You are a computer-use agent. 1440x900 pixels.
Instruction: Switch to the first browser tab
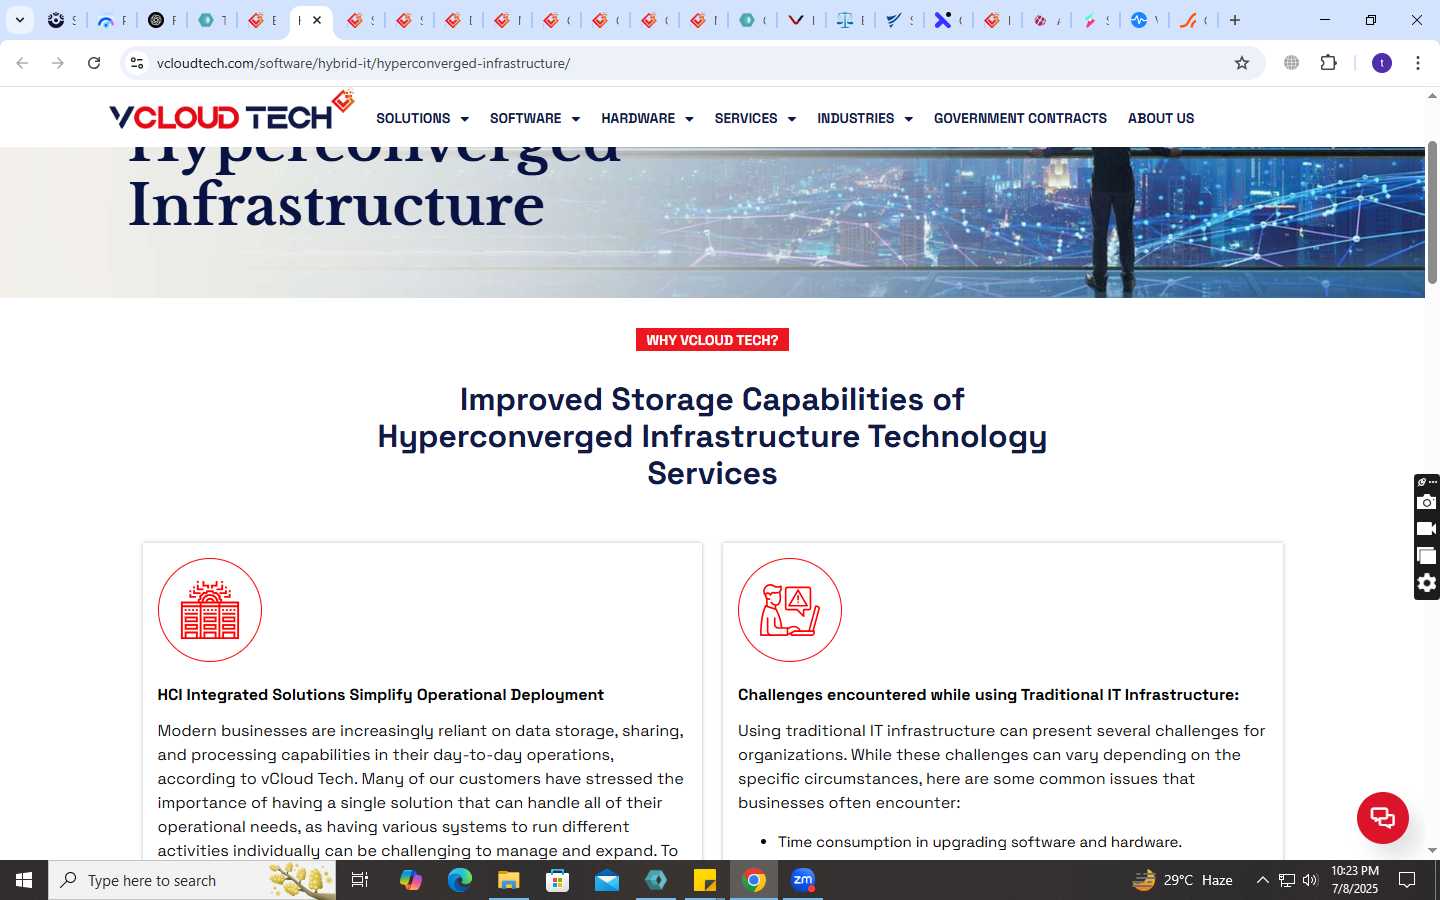pos(61,20)
